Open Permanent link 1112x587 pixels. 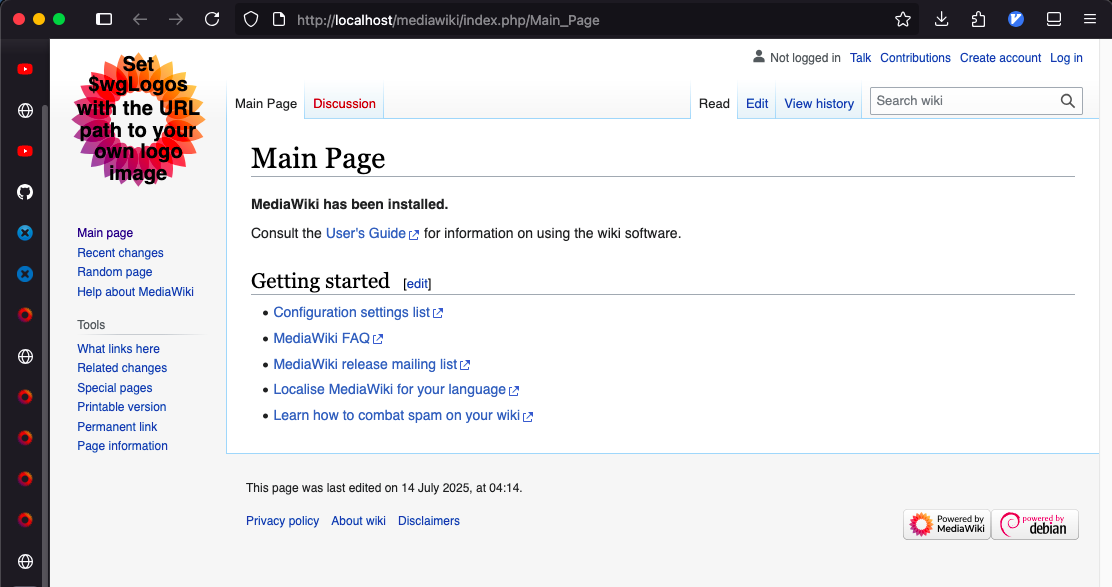tap(117, 427)
